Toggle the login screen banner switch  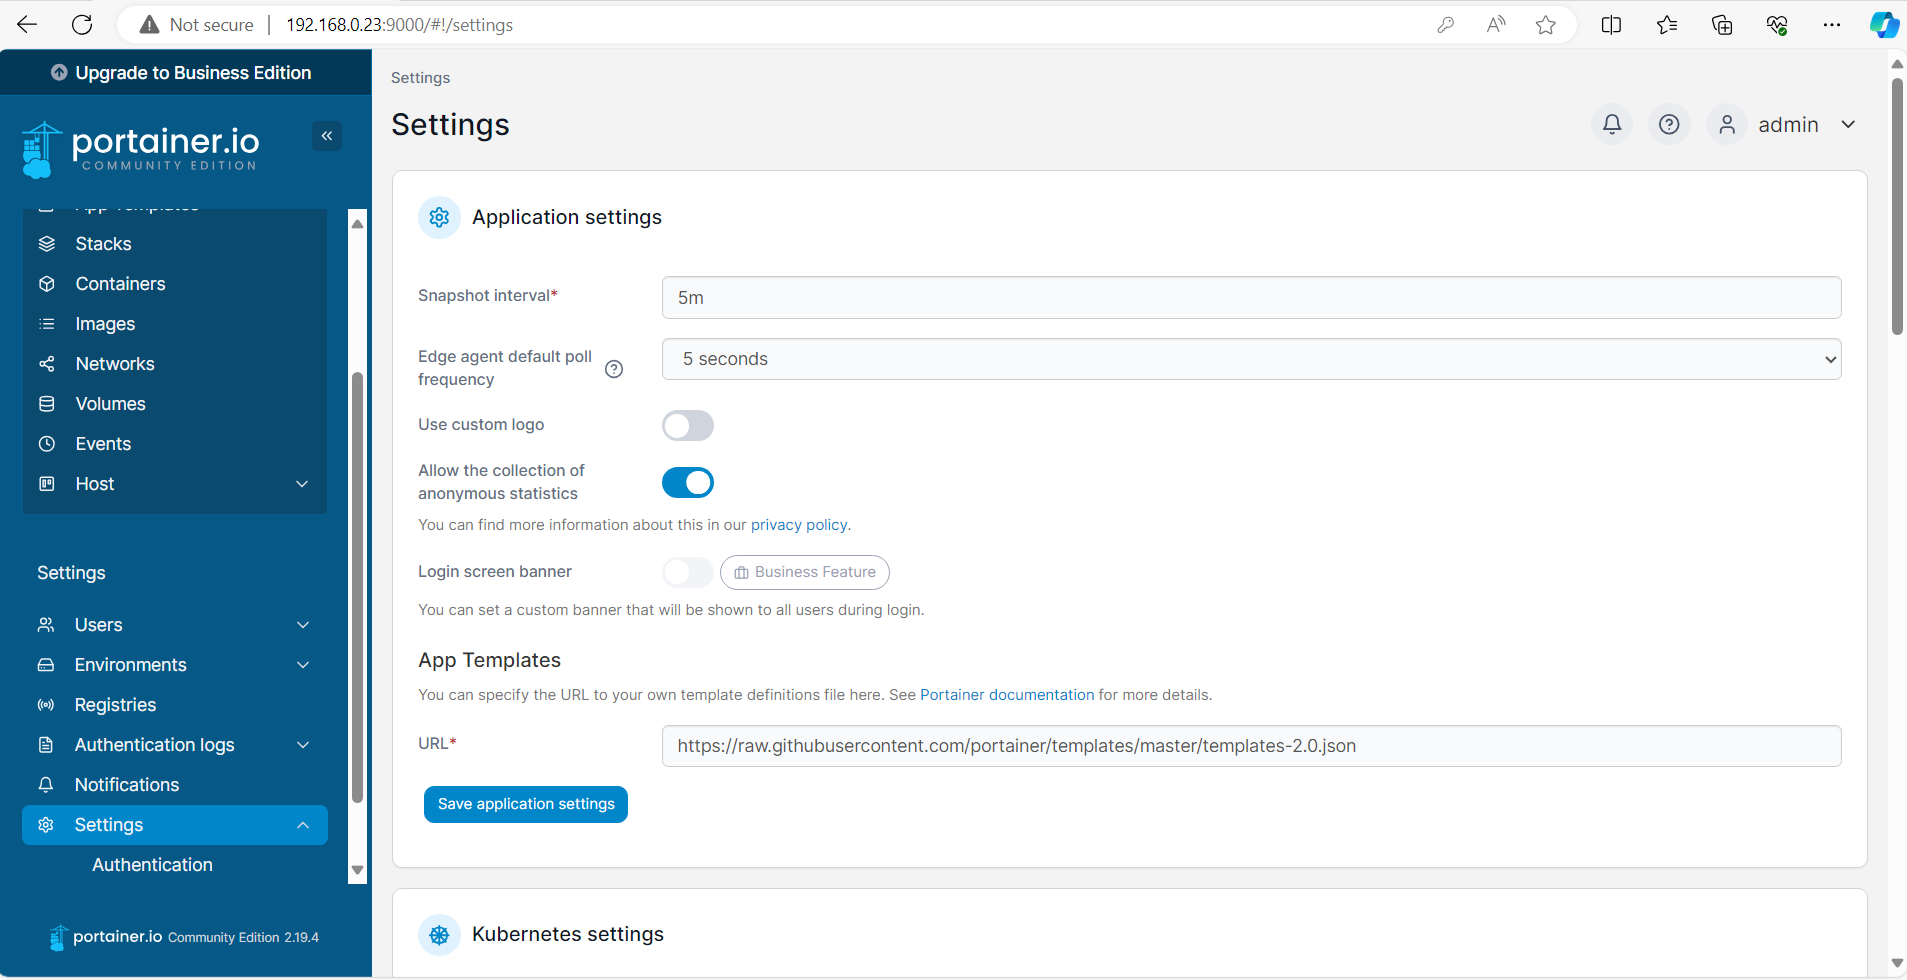pos(687,572)
